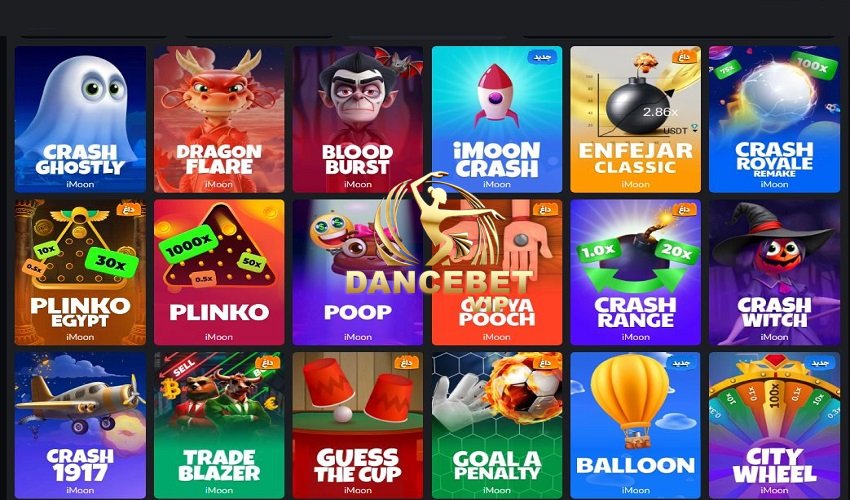Open the Guess the Cup game

coord(358,425)
